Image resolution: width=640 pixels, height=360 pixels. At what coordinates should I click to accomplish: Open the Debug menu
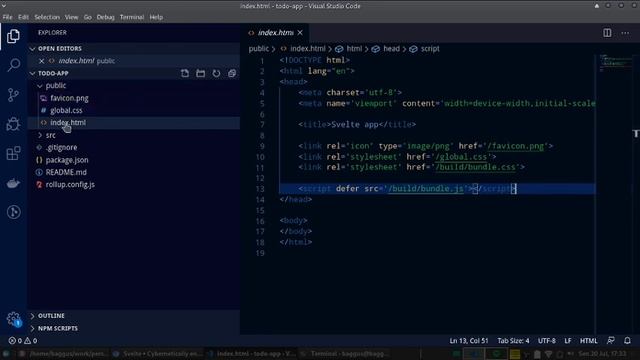[106, 17]
